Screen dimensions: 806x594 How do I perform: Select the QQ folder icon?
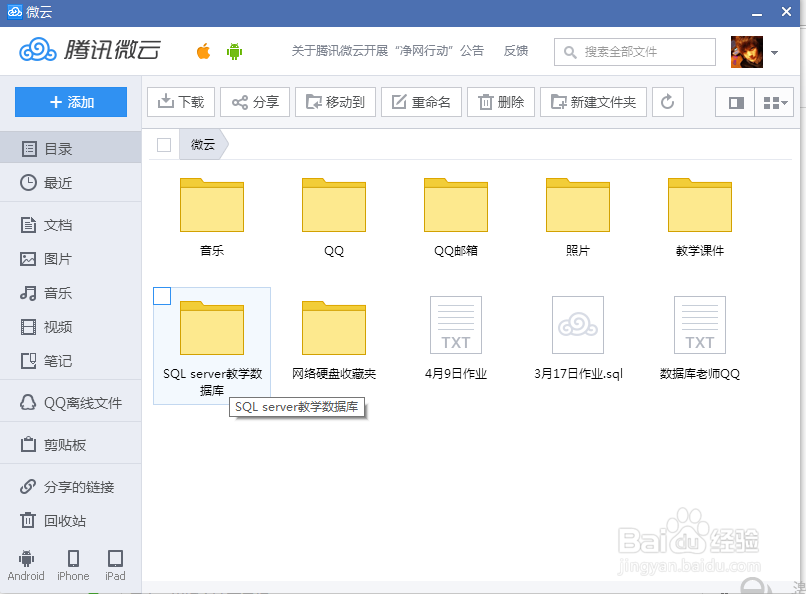(x=334, y=205)
